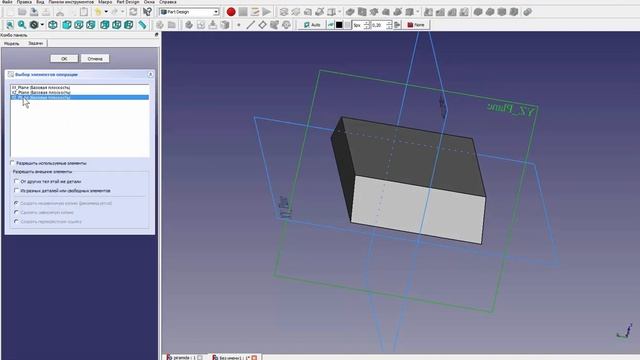
Task: Set the bottom view cube icon
Action: coord(117,25)
